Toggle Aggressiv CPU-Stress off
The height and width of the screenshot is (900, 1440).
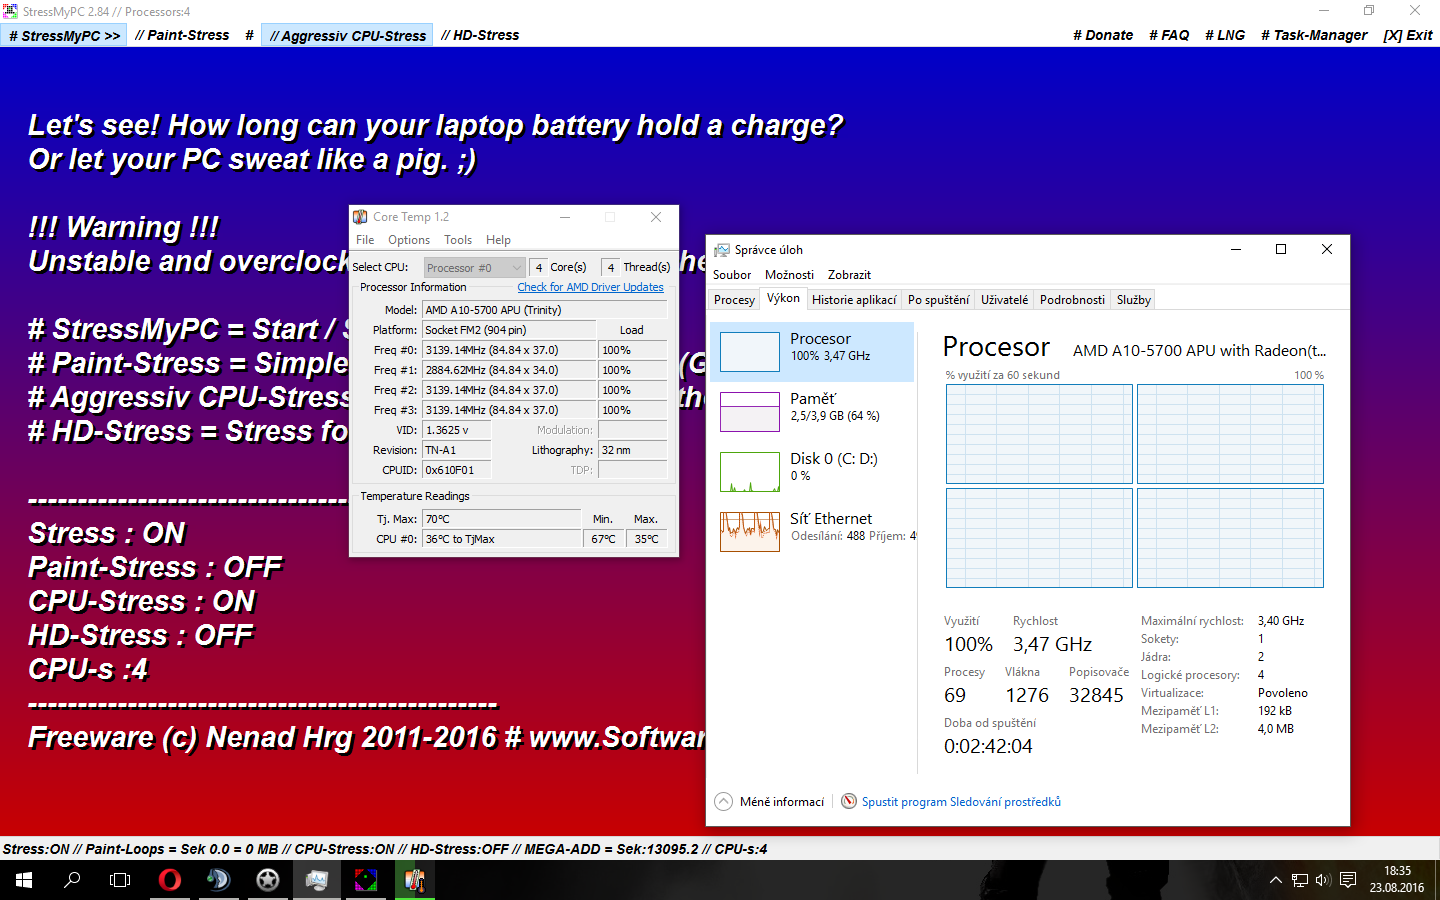(x=347, y=35)
